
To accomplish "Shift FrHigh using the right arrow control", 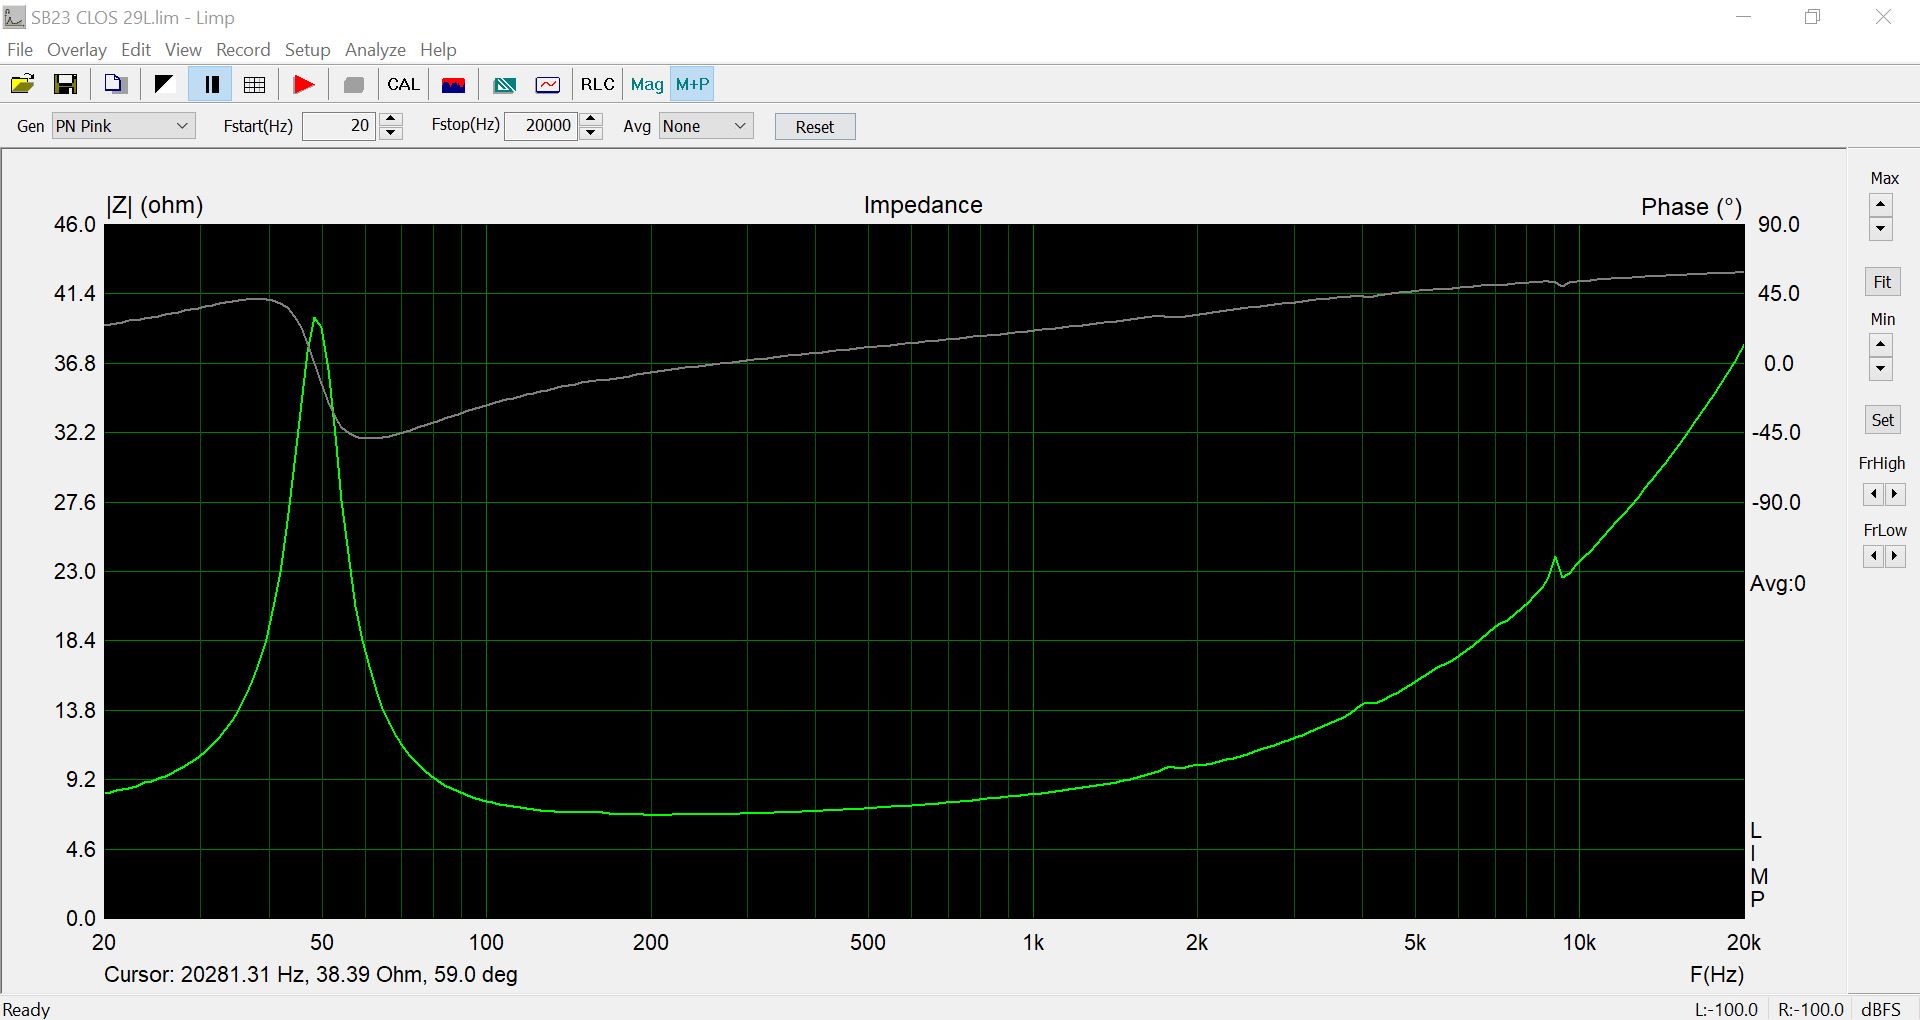I will (1895, 493).
